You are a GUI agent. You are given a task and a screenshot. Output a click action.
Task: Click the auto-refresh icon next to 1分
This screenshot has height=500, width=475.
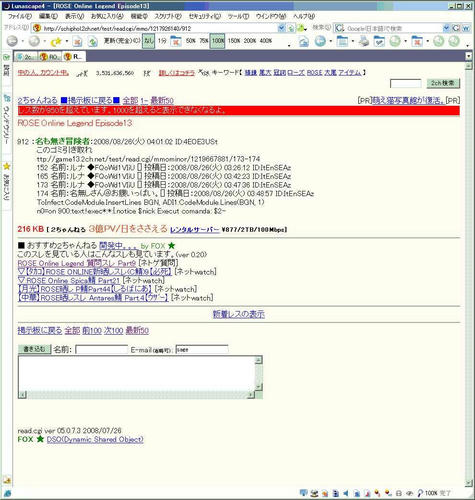point(176,41)
